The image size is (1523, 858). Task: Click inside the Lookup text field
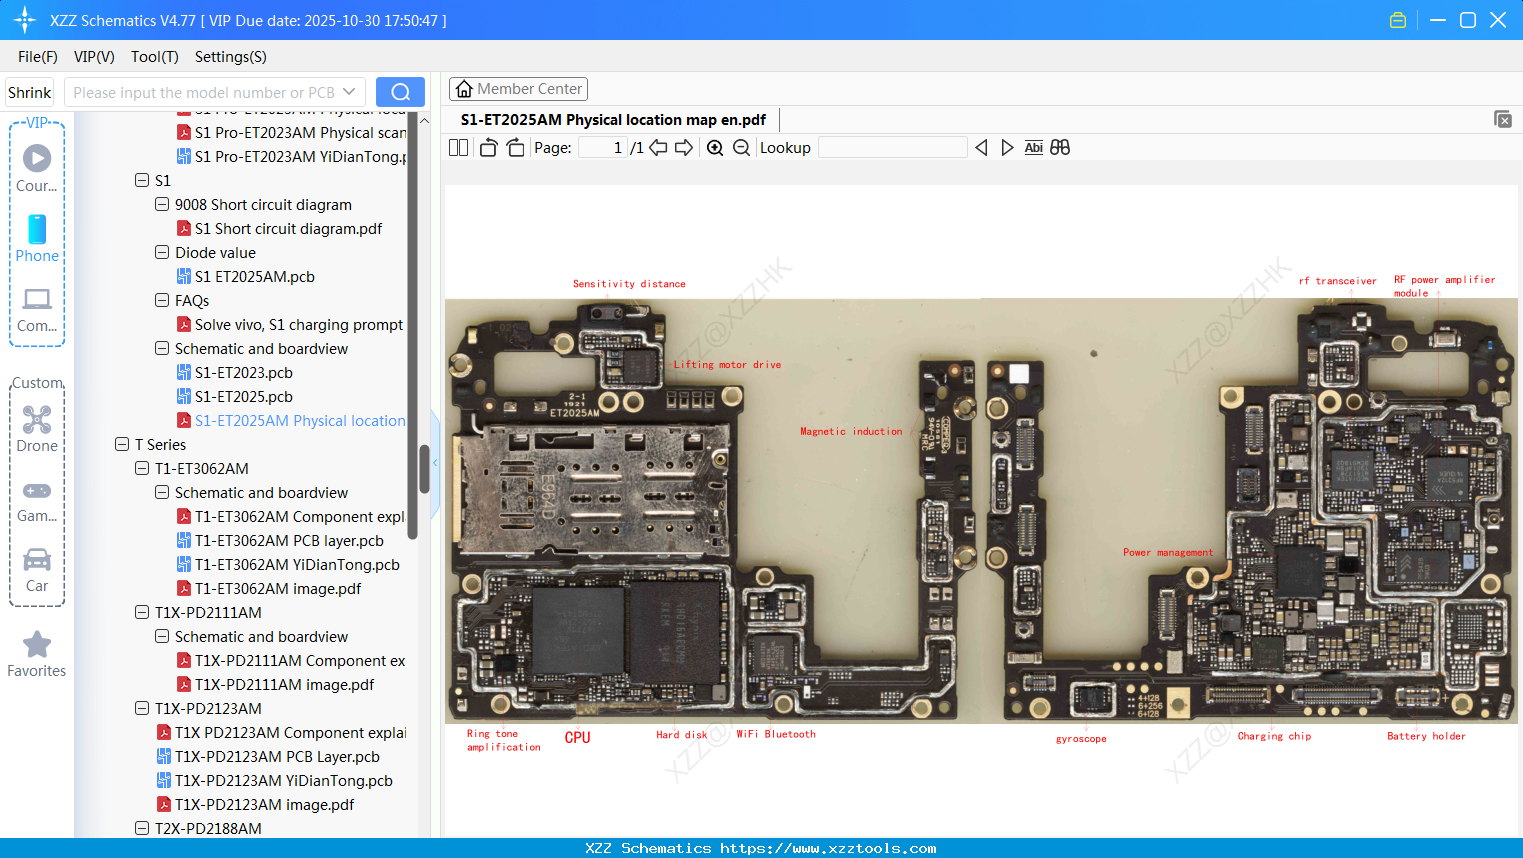pos(892,147)
